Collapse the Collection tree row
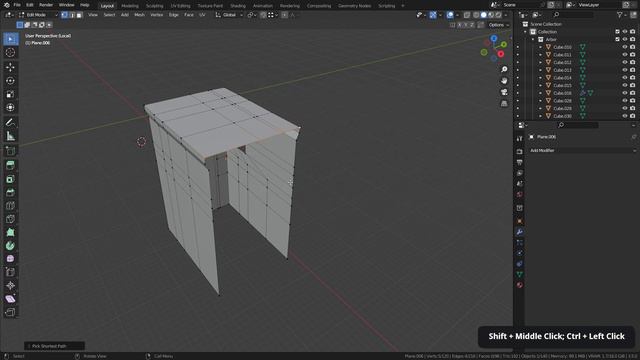 (525, 31)
